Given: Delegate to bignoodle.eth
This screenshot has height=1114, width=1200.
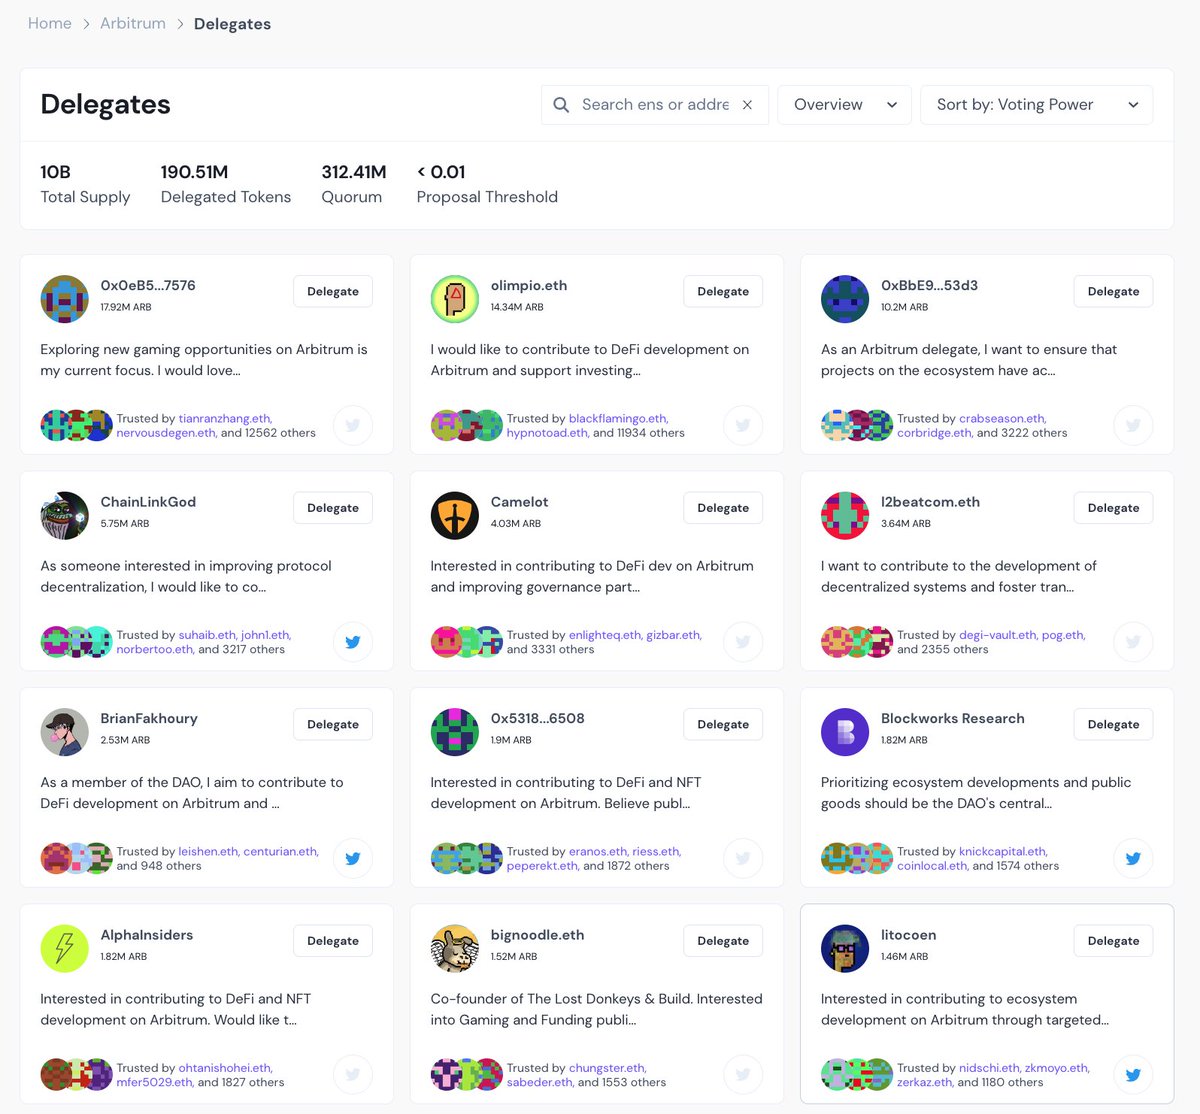Looking at the screenshot, I should 723,941.
